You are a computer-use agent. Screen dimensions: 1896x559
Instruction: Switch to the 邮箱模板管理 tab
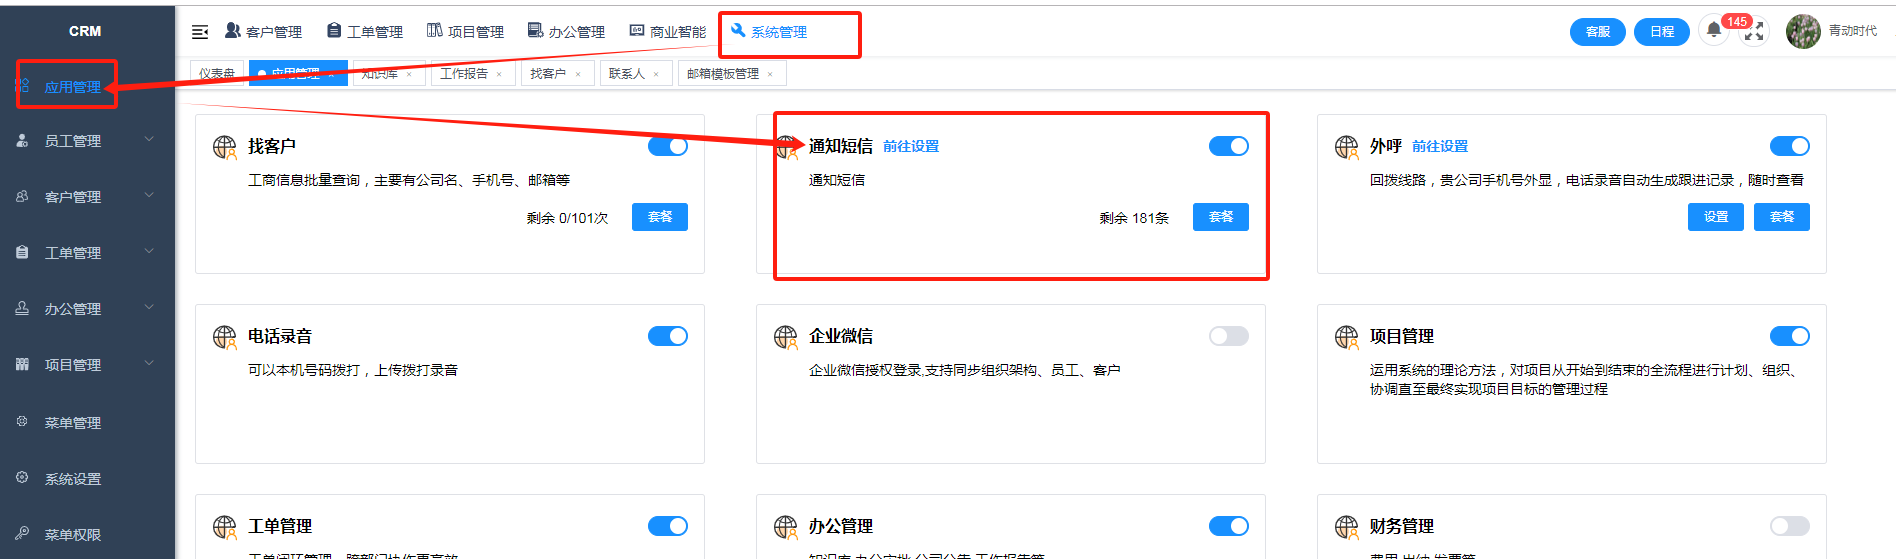pyautogui.click(x=723, y=74)
